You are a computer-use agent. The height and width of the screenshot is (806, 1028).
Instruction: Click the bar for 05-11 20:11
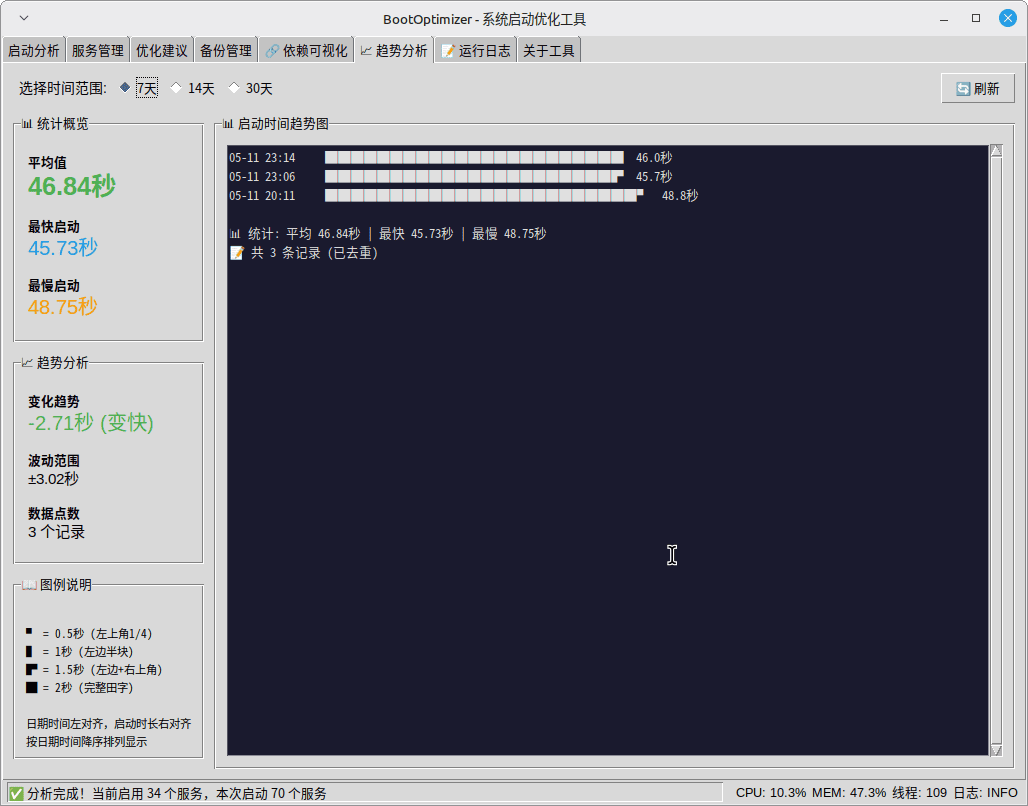pos(484,195)
